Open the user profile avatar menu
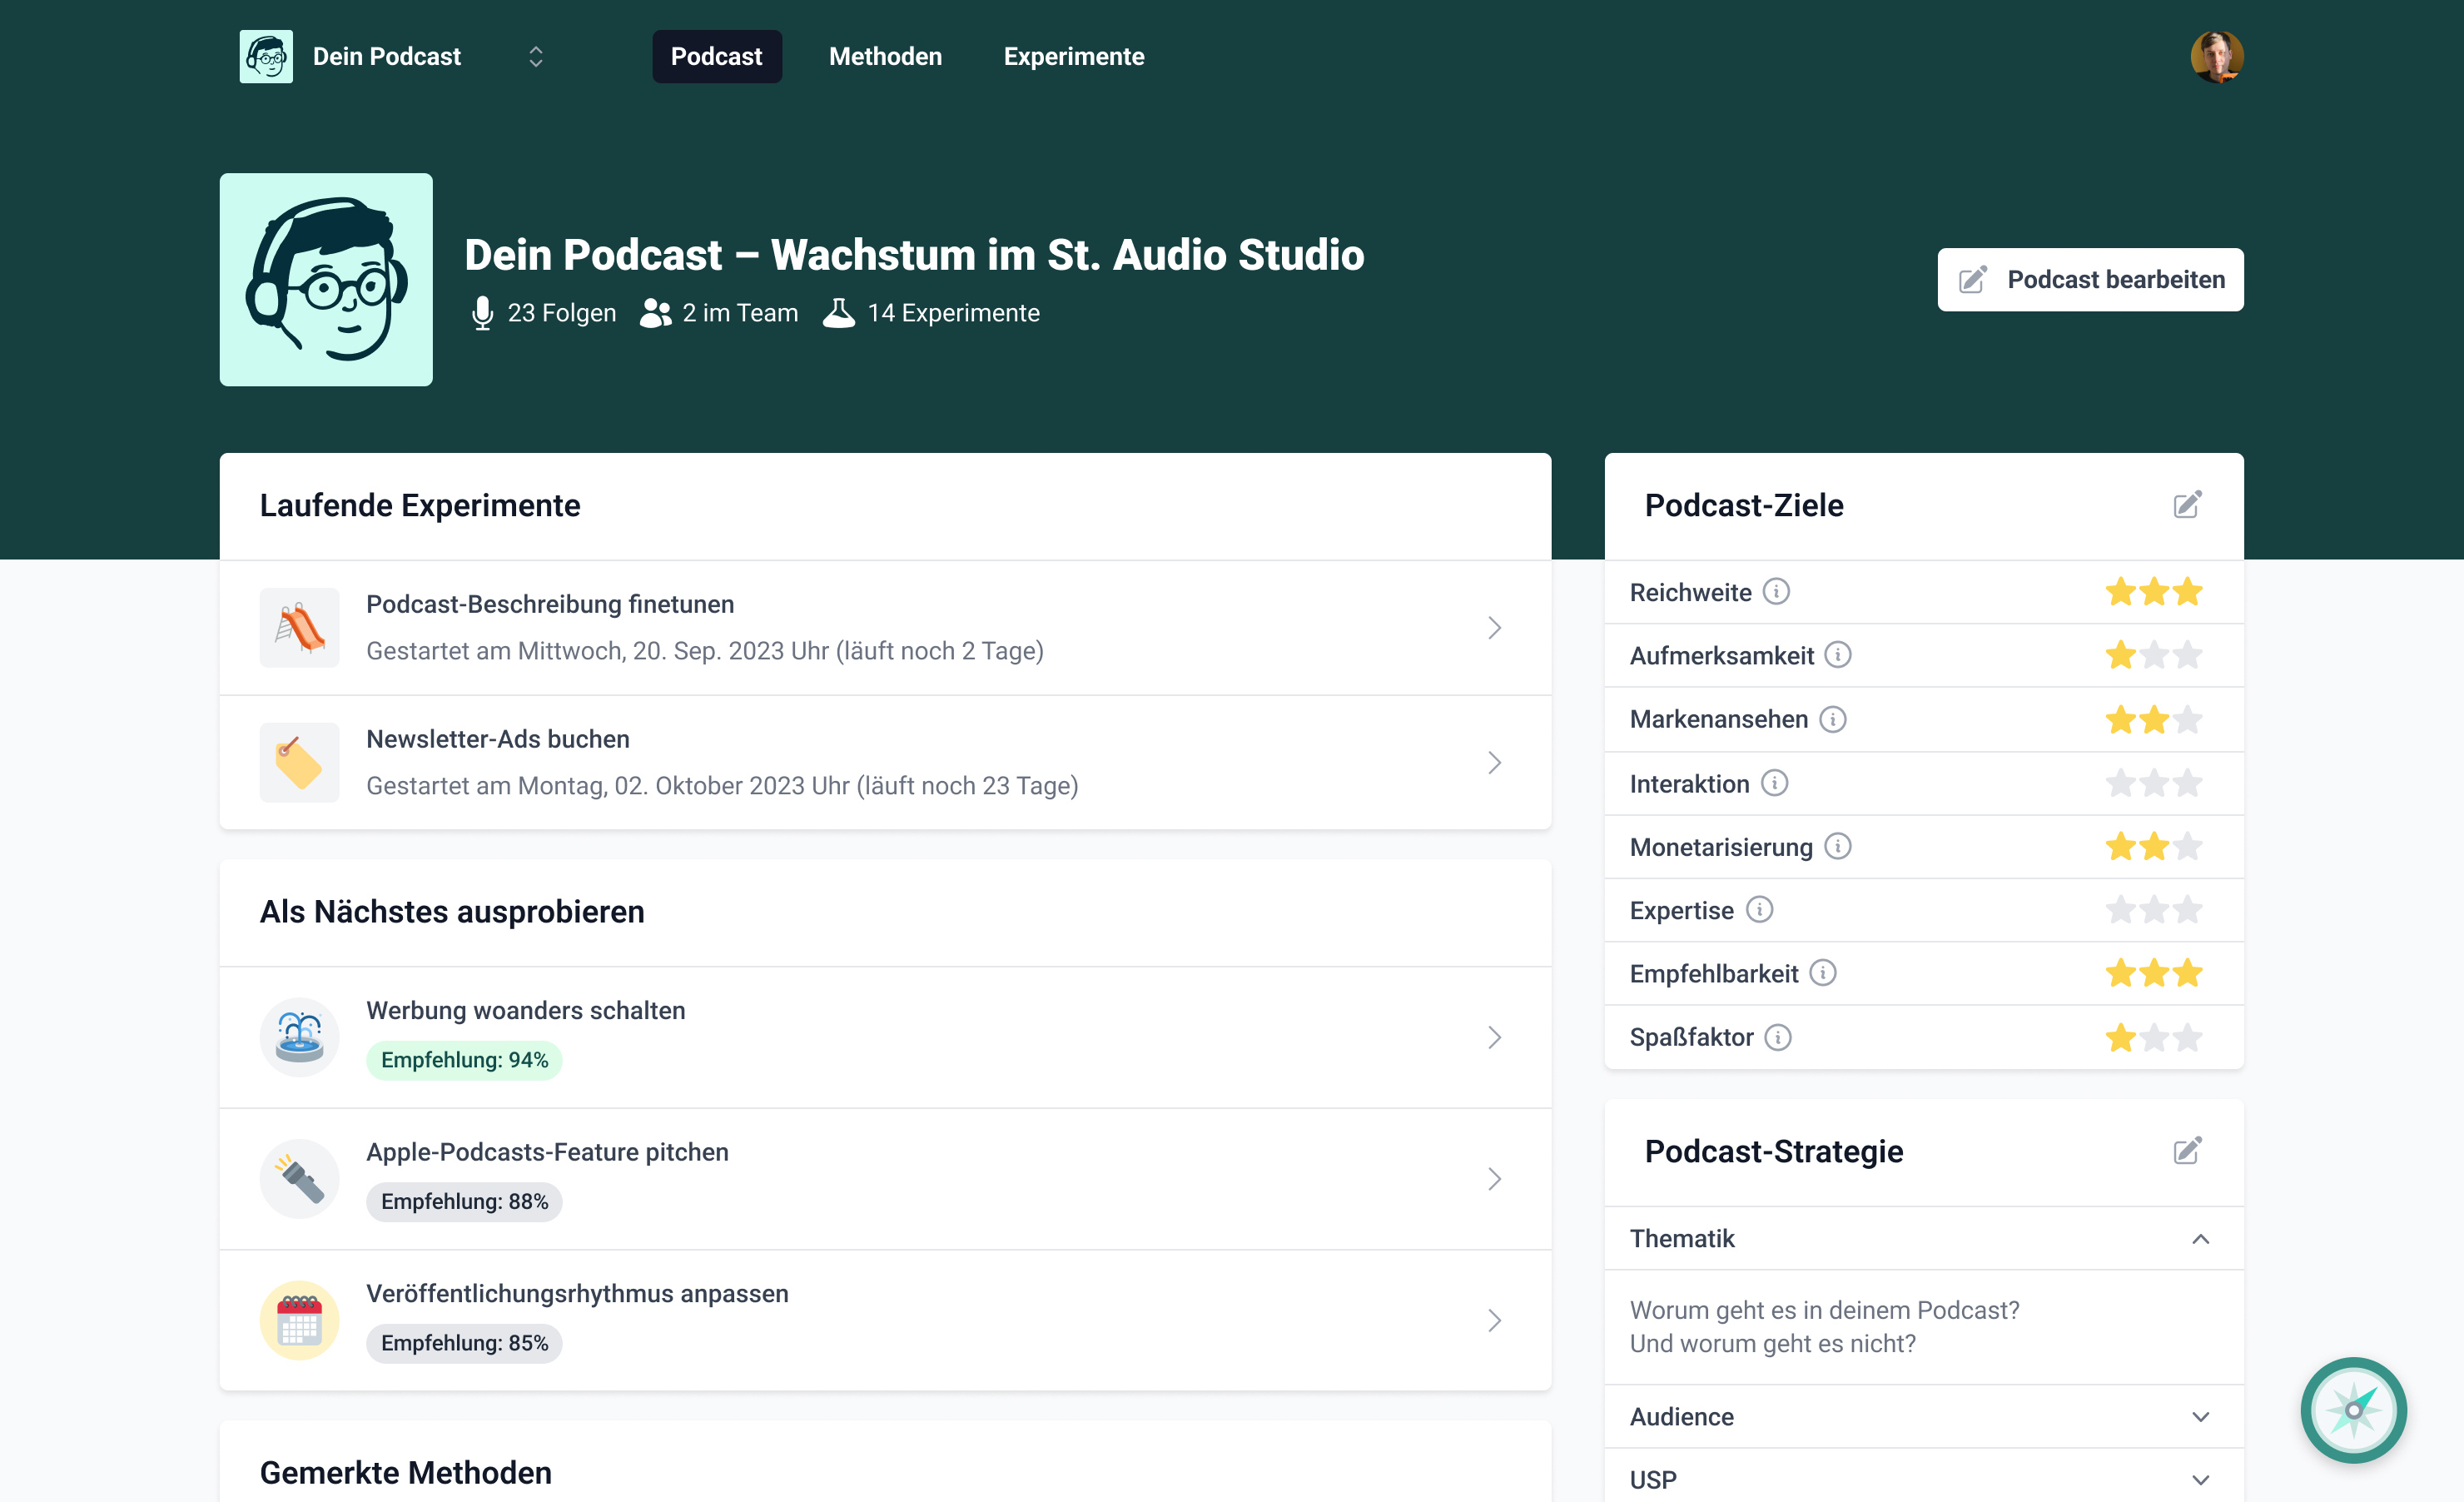Screen dimensions: 2464x1502 [2216, 57]
